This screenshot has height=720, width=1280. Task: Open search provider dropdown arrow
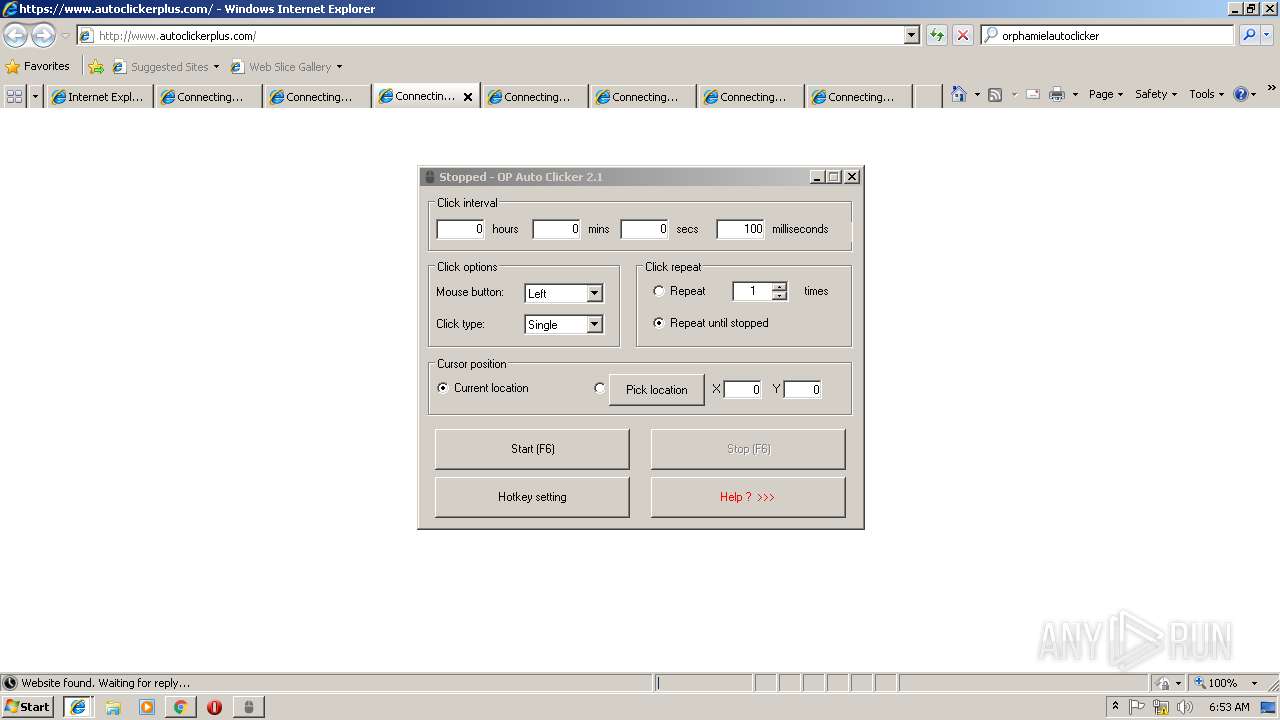pyautogui.click(x=1268, y=35)
